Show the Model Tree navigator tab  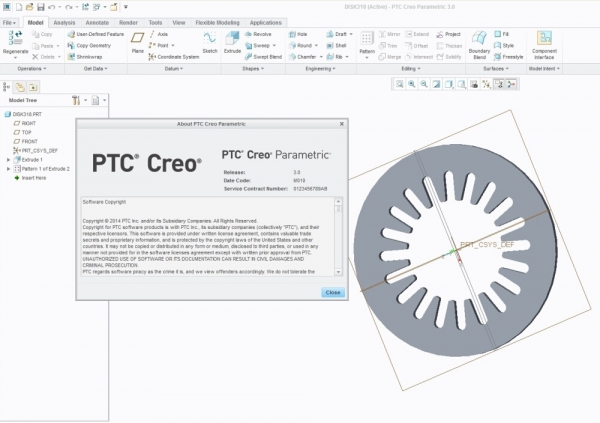pyautogui.click(x=7, y=87)
